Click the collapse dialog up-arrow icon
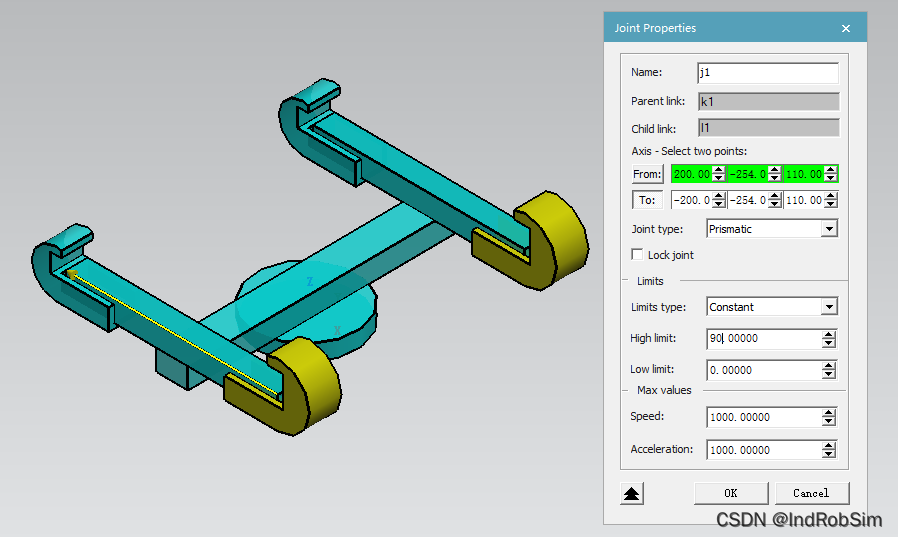 click(632, 493)
